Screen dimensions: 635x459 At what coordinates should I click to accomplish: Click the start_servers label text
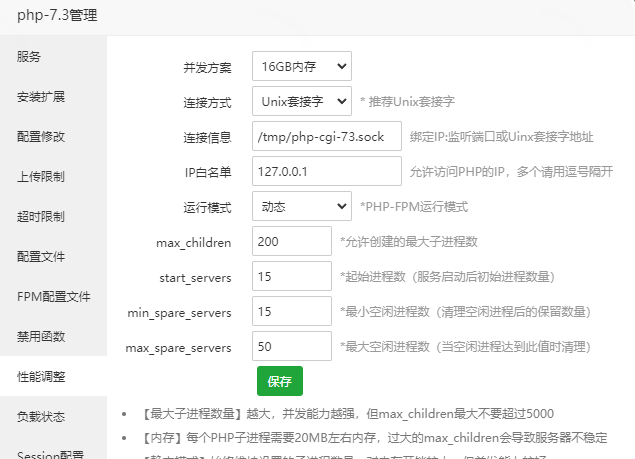[x=195, y=278]
